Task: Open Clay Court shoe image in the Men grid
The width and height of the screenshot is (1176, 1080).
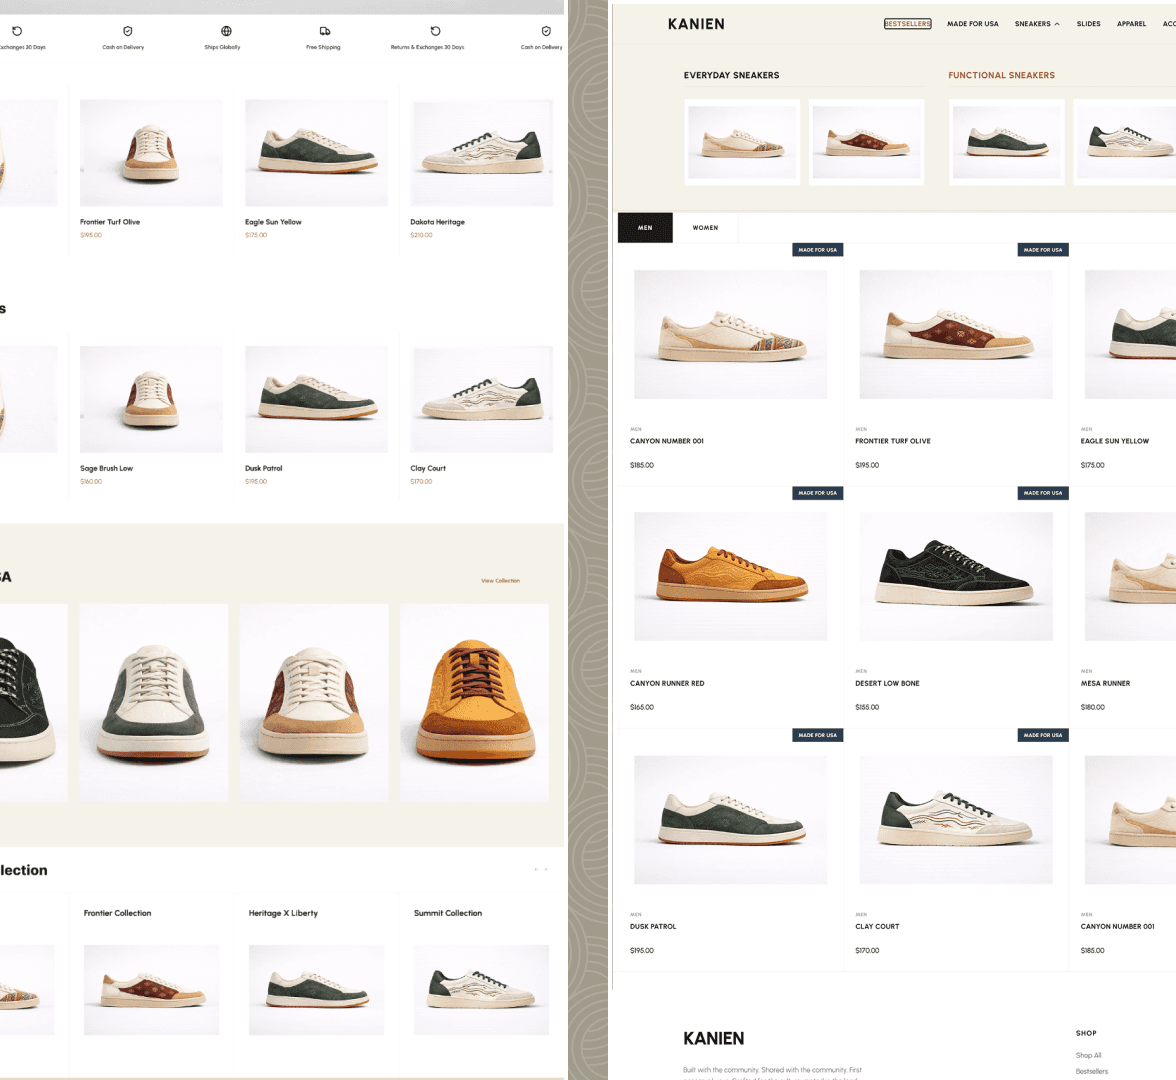Action: 956,819
